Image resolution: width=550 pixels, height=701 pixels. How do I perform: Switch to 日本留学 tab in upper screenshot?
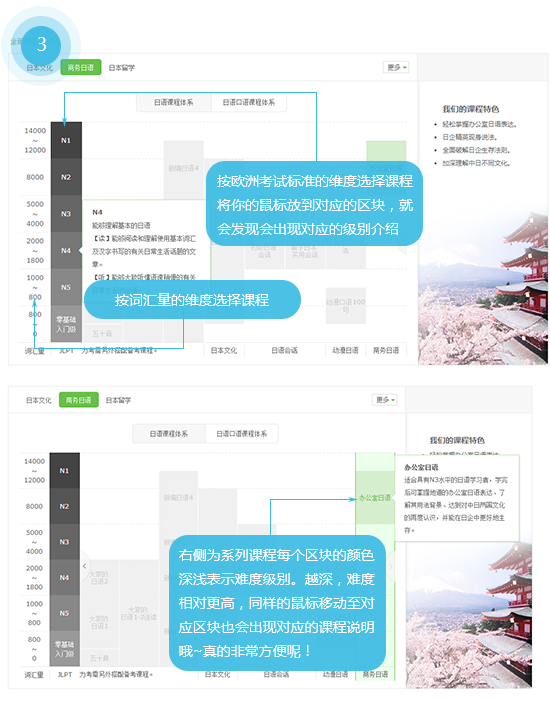[x=122, y=68]
